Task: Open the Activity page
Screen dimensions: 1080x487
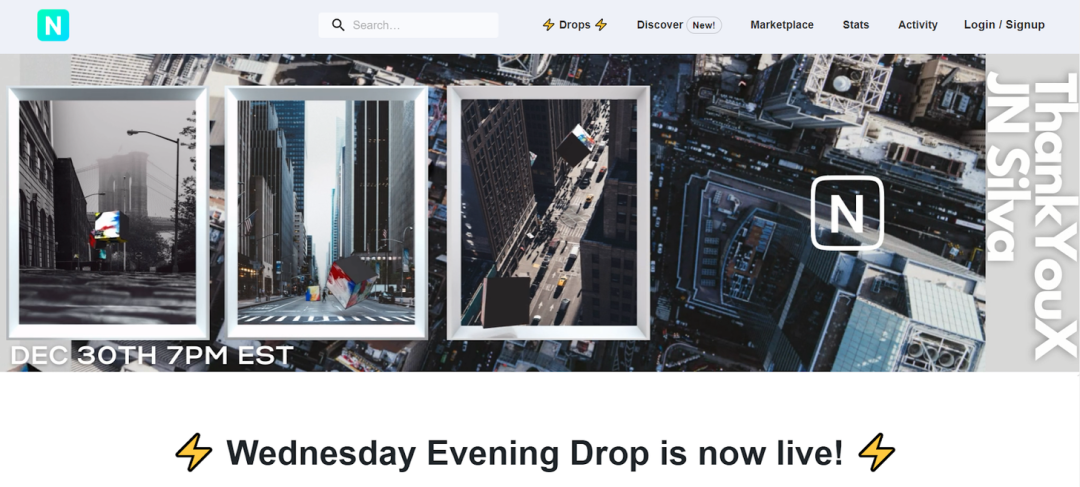Action: click(918, 25)
